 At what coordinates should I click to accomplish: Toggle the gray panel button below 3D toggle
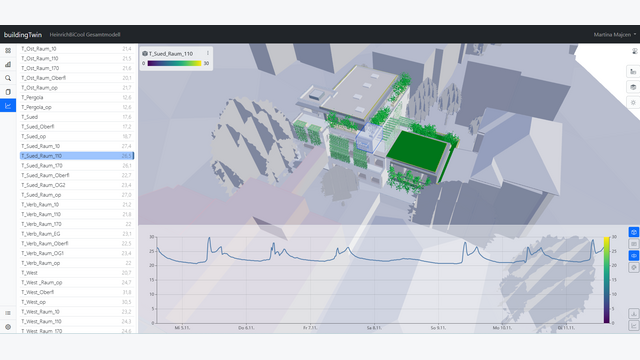click(633, 244)
